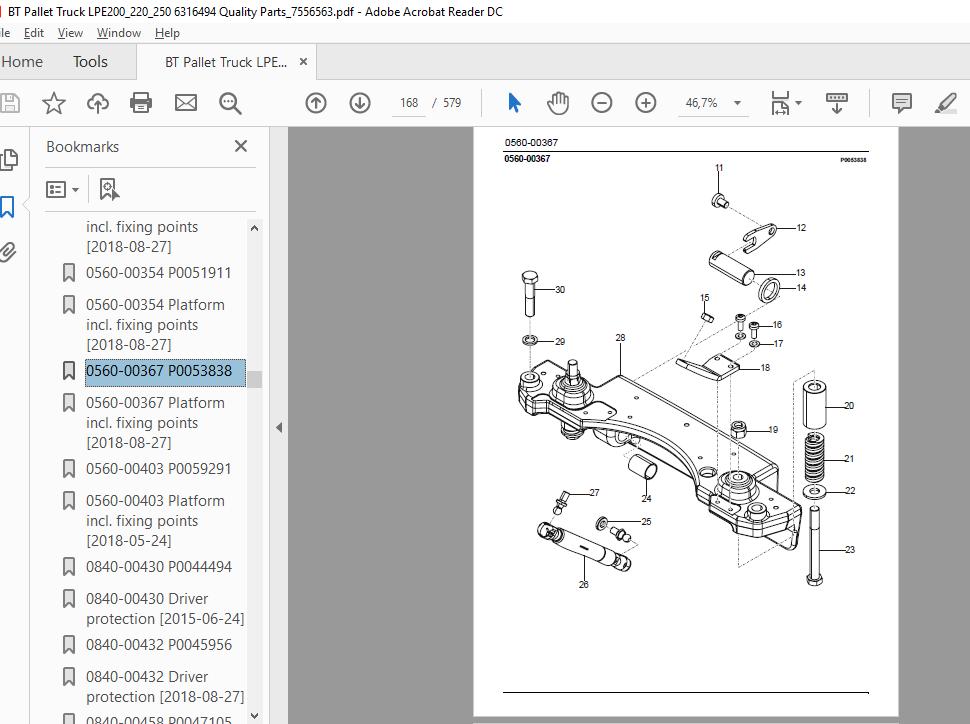
Task: Close the Bookmarks panel
Action: [241, 146]
